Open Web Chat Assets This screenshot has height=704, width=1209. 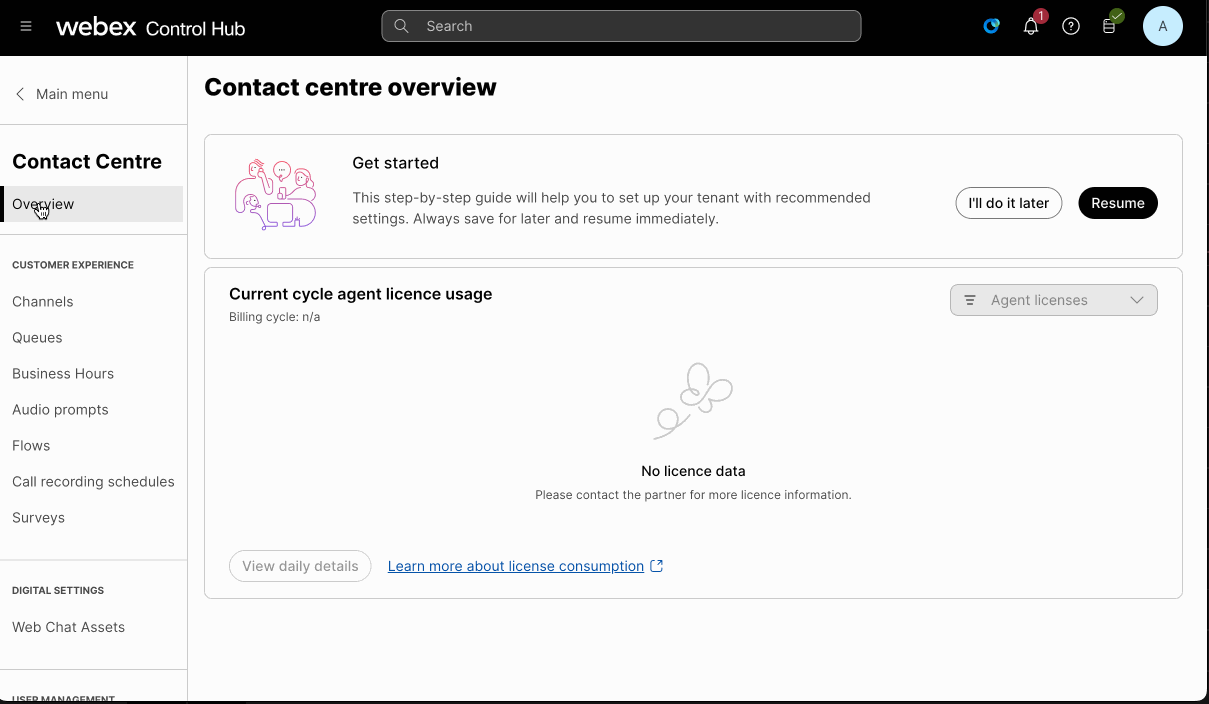68,627
